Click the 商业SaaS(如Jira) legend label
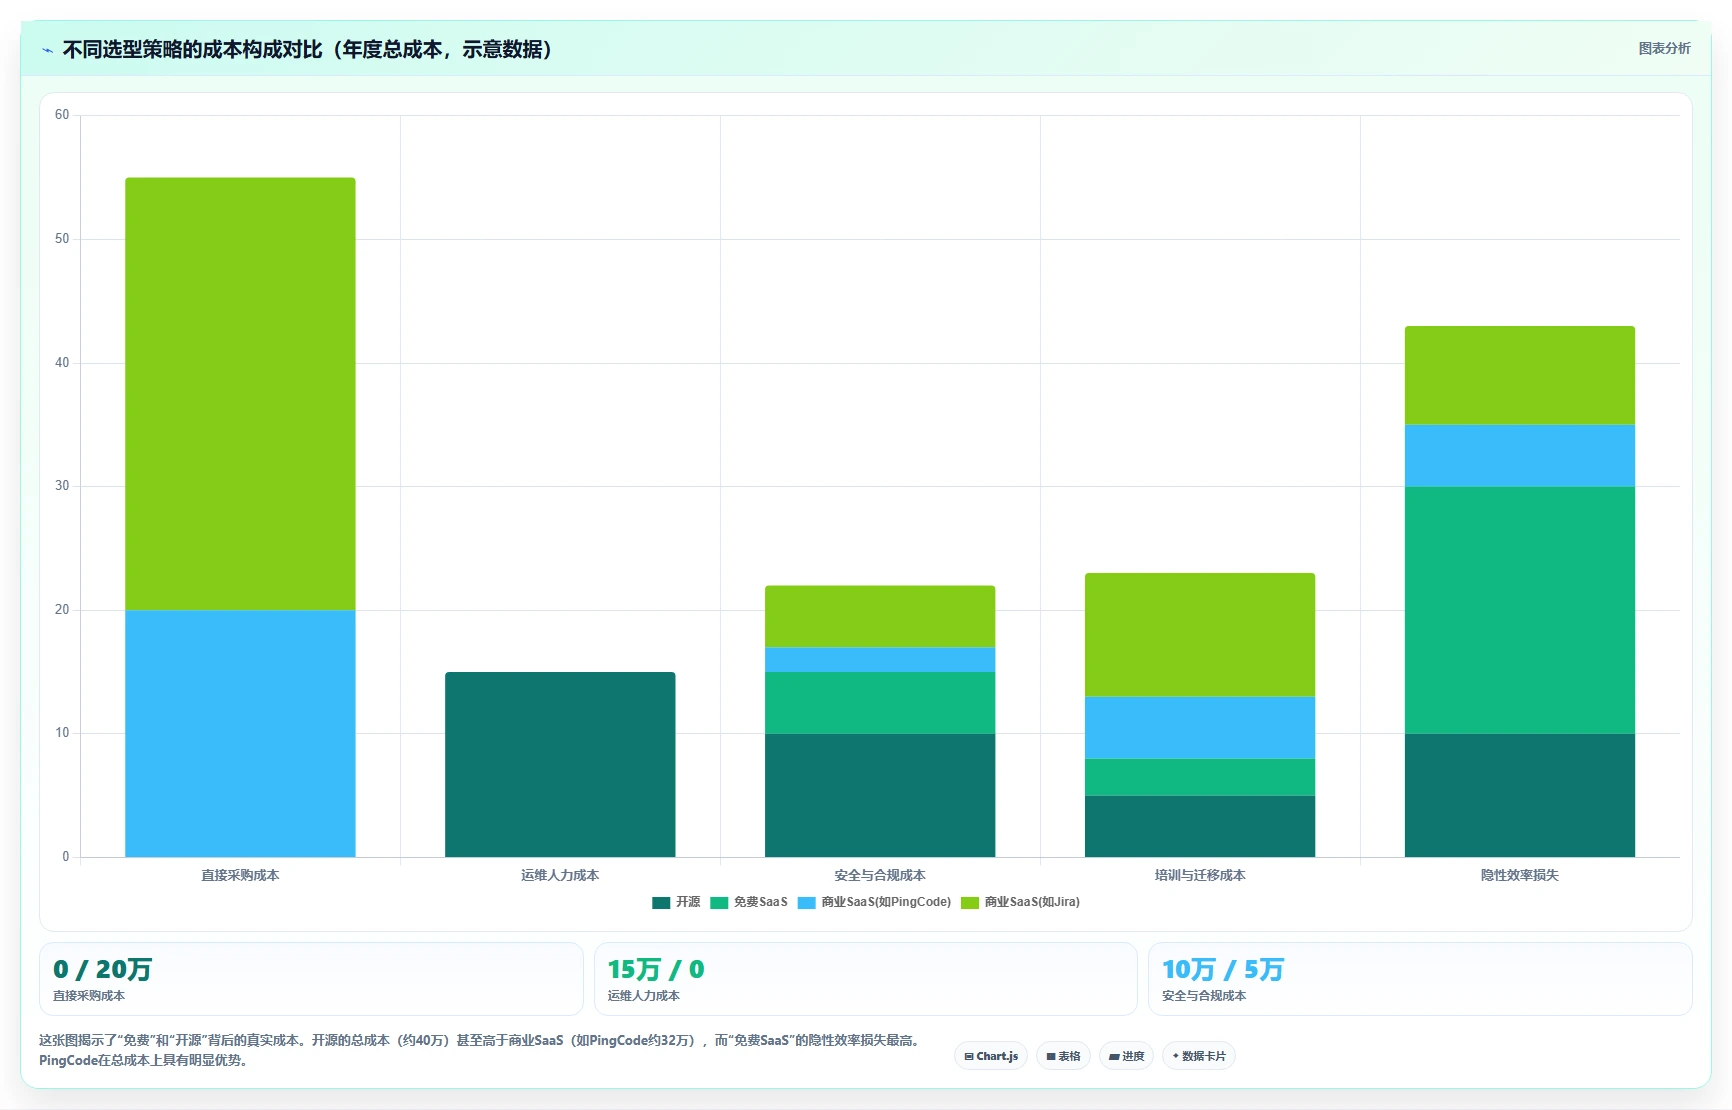1732x1110 pixels. (x=1032, y=902)
